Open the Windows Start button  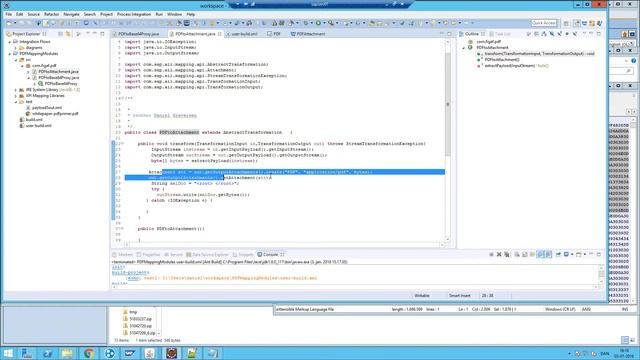8,353
